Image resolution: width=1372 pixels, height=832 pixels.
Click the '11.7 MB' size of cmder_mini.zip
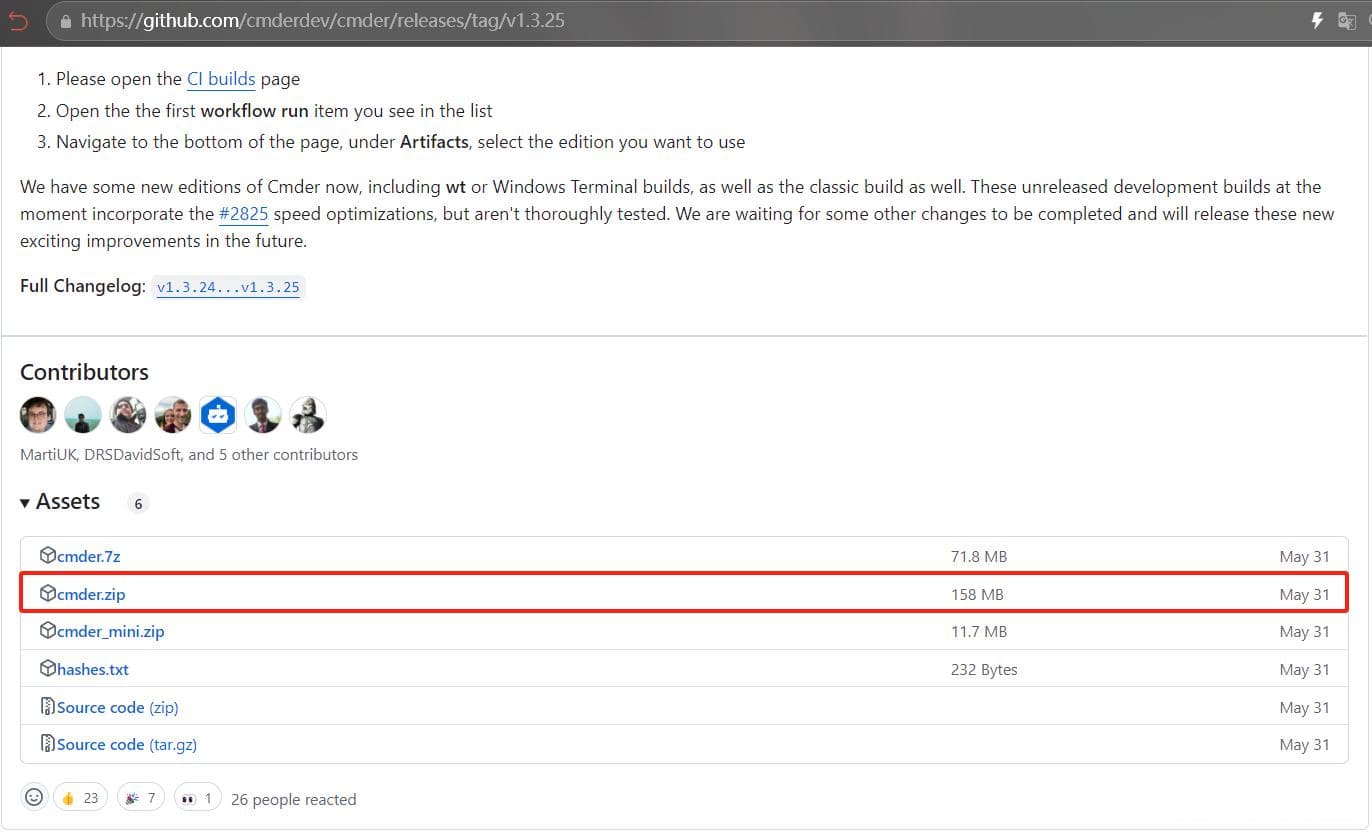coord(979,632)
